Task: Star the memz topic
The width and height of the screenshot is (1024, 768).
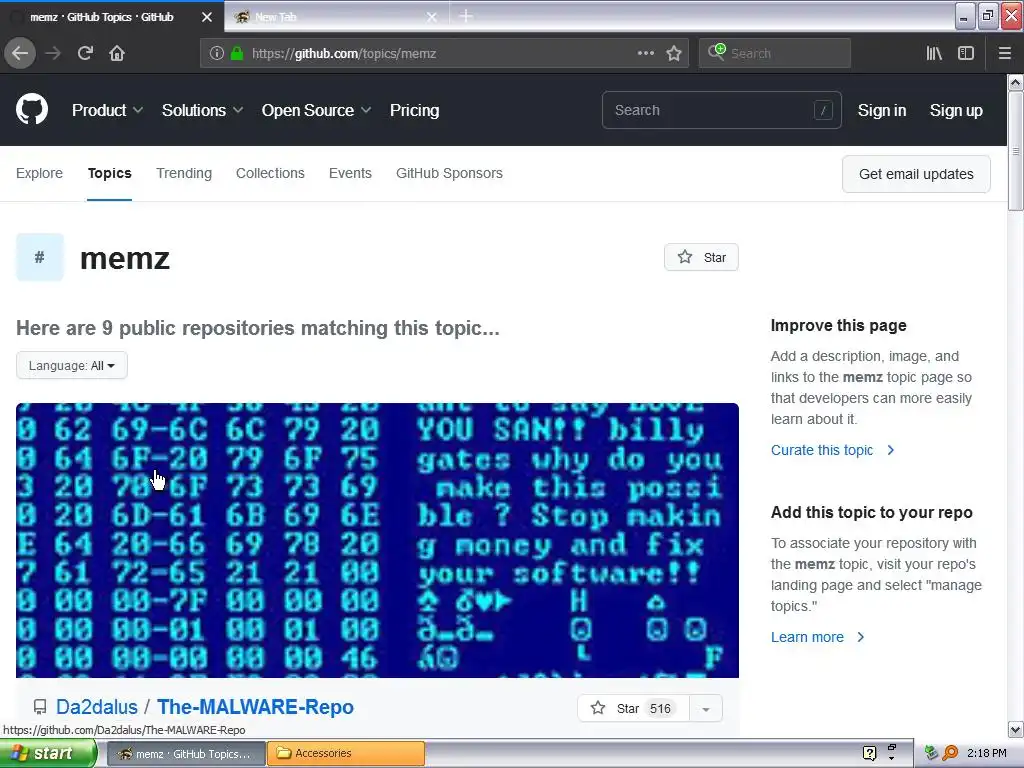Action: tap(701, 257)
